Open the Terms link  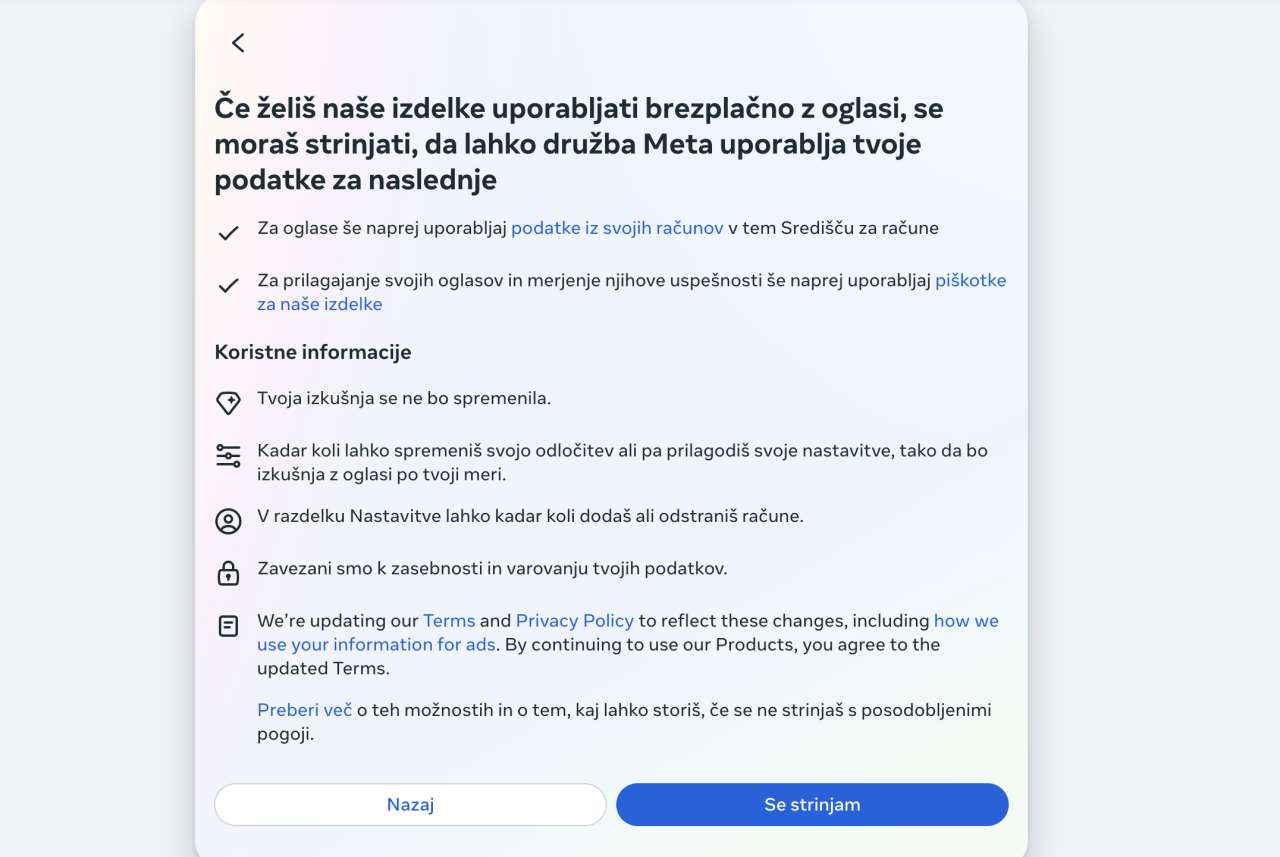(449, 621)
